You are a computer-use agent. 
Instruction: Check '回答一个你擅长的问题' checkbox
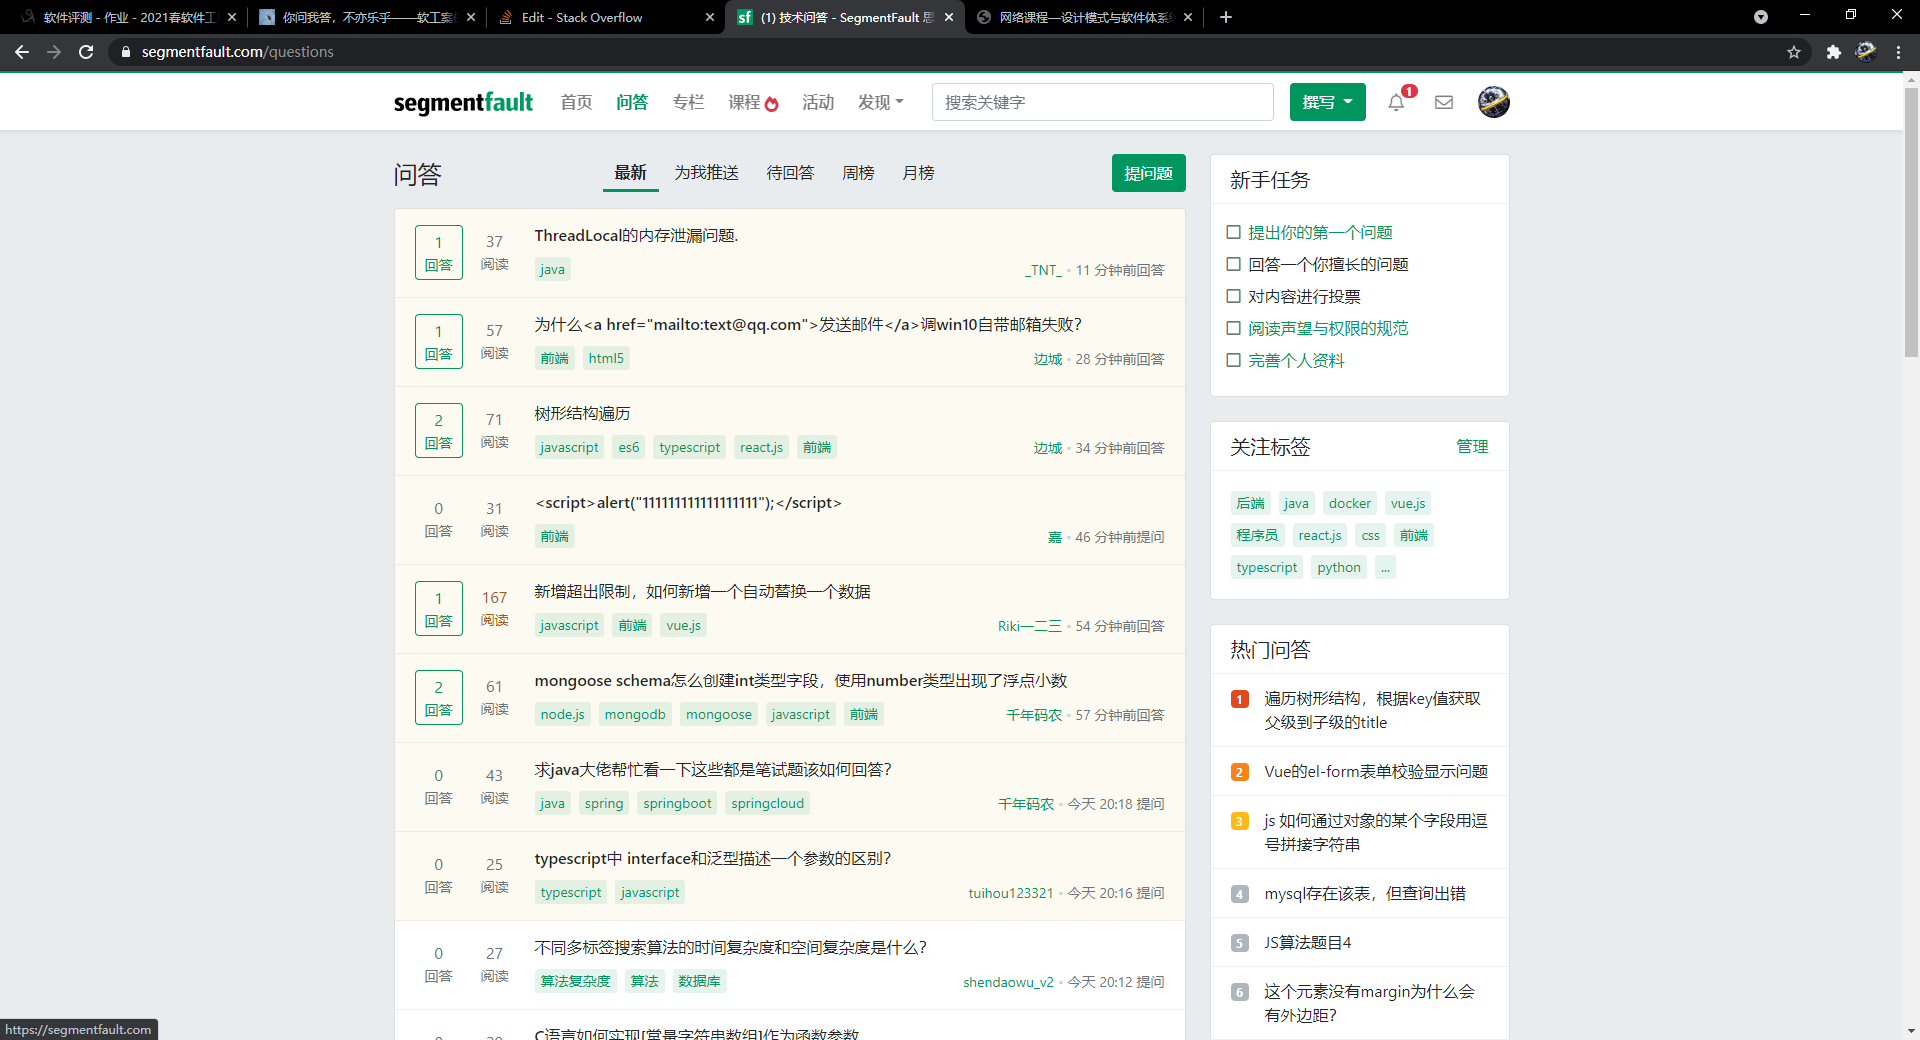[1234, 264]
